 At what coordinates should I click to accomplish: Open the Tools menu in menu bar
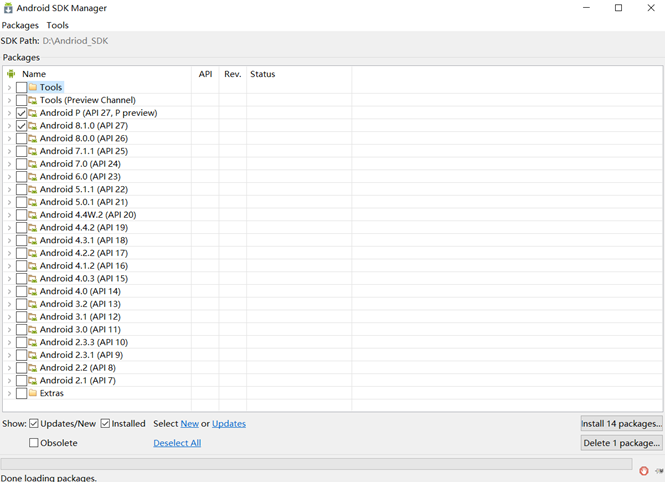coord(57,25)
